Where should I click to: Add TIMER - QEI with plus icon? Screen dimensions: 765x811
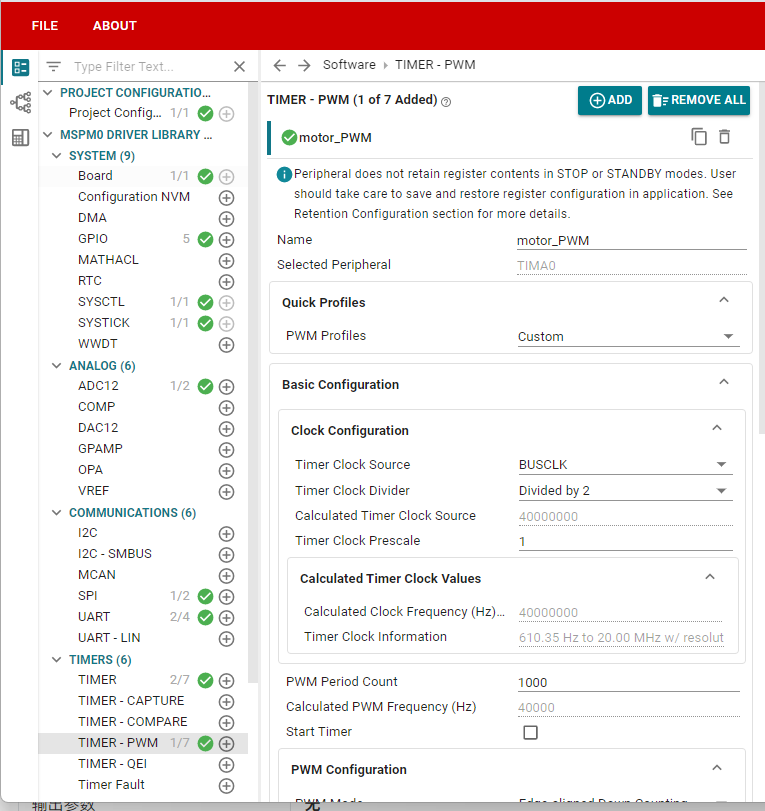(226, 765)
